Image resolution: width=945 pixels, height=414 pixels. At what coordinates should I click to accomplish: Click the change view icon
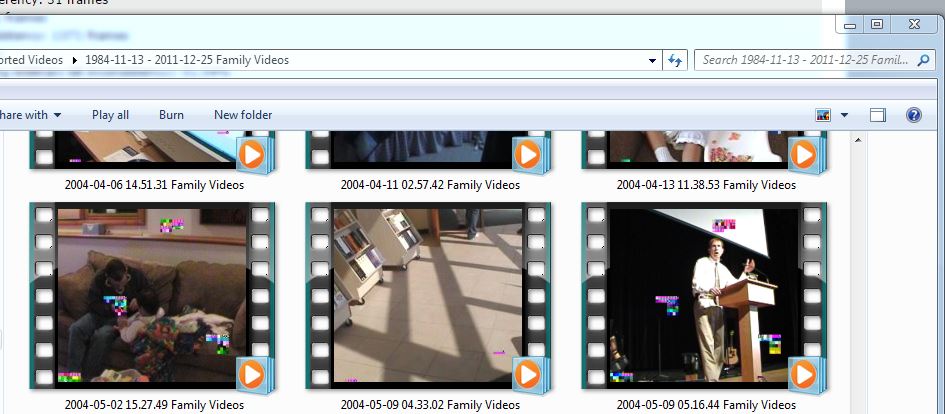click(x=823, y=115)
